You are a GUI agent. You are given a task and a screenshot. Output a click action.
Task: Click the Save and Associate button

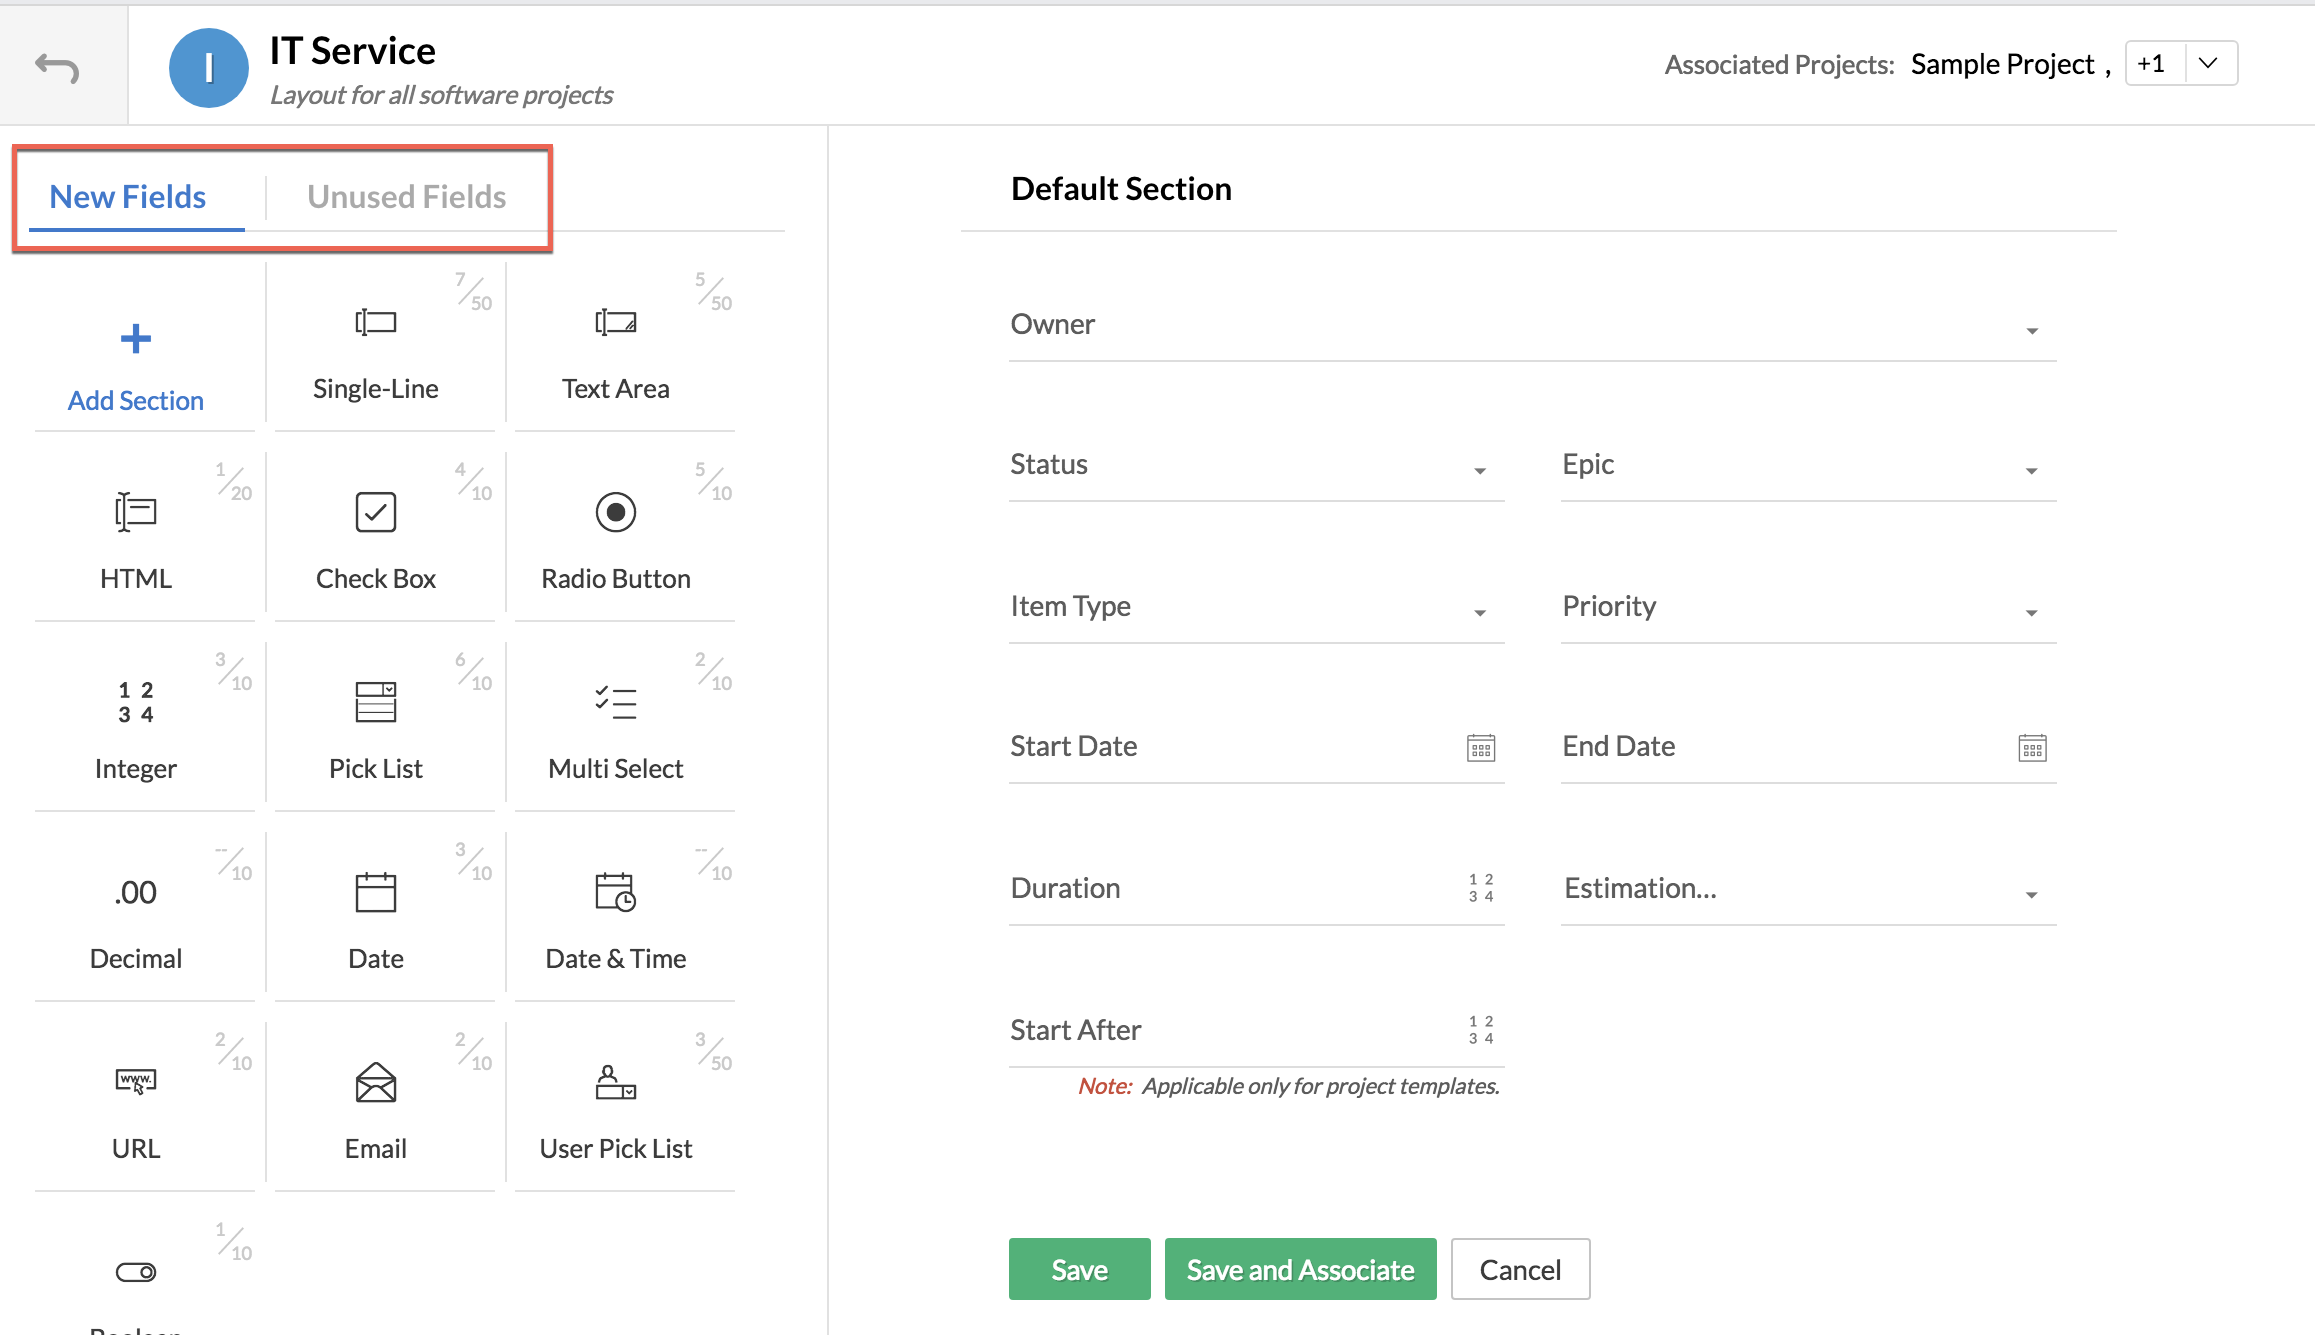[1299, 1269]
